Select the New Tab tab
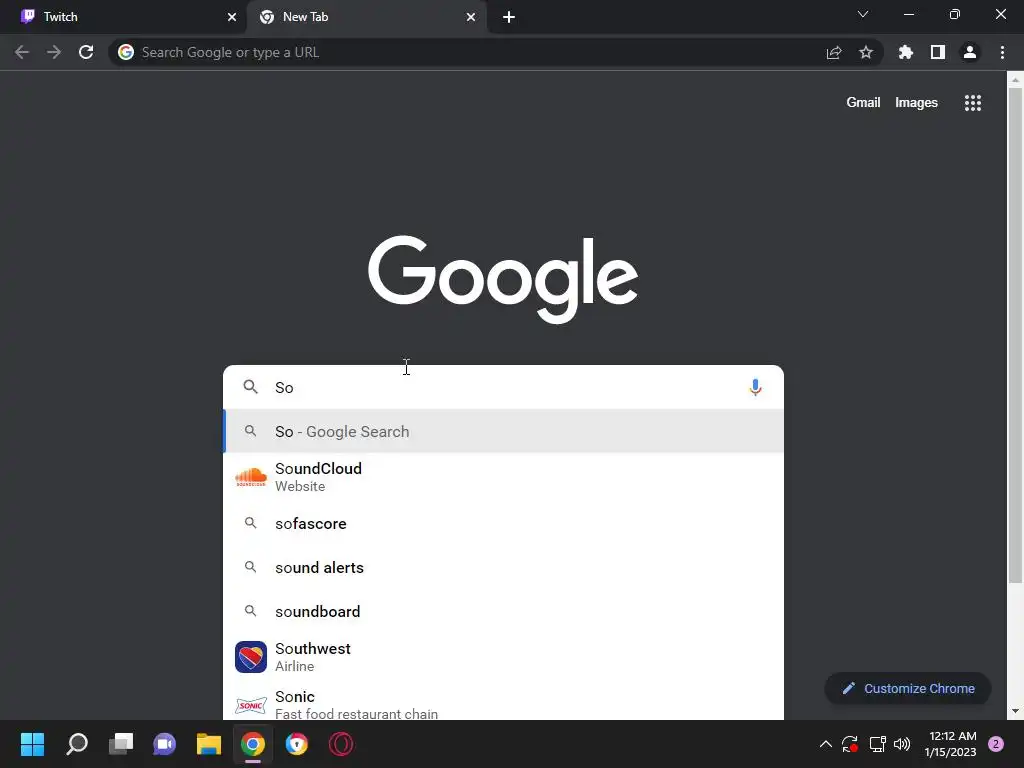 pos(366,17)
